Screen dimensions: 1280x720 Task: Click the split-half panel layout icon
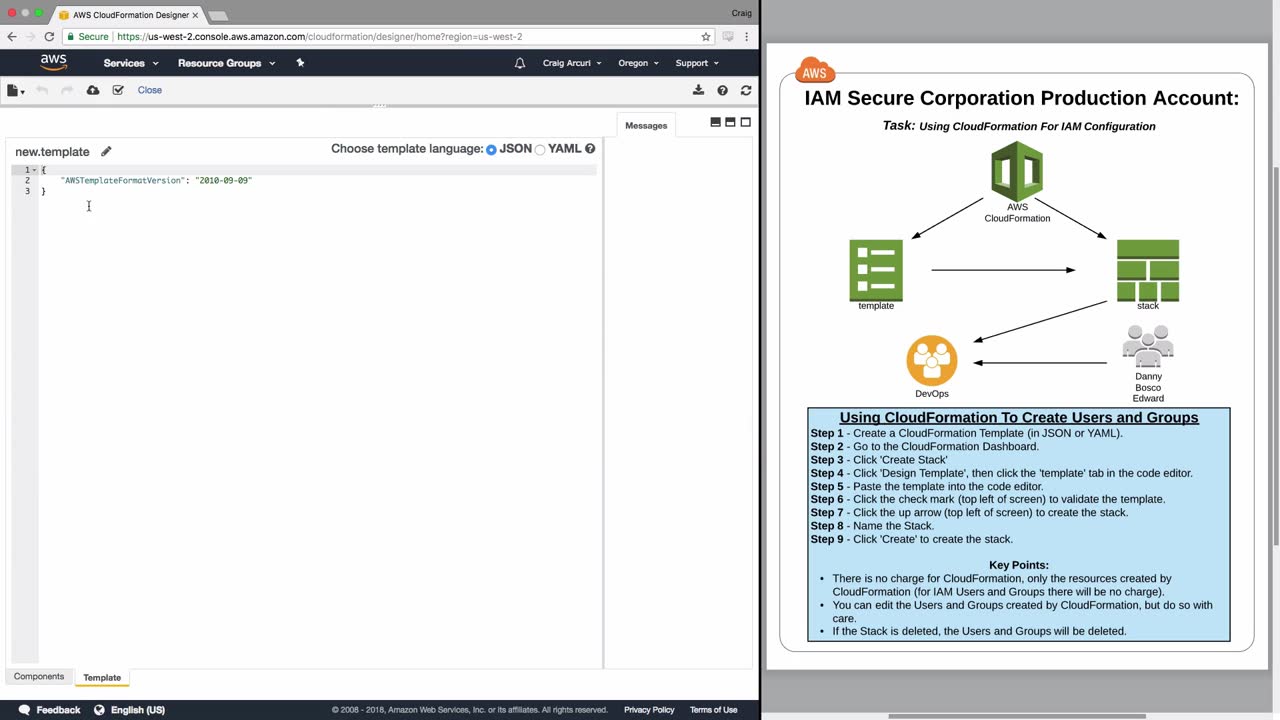[730, 122]
